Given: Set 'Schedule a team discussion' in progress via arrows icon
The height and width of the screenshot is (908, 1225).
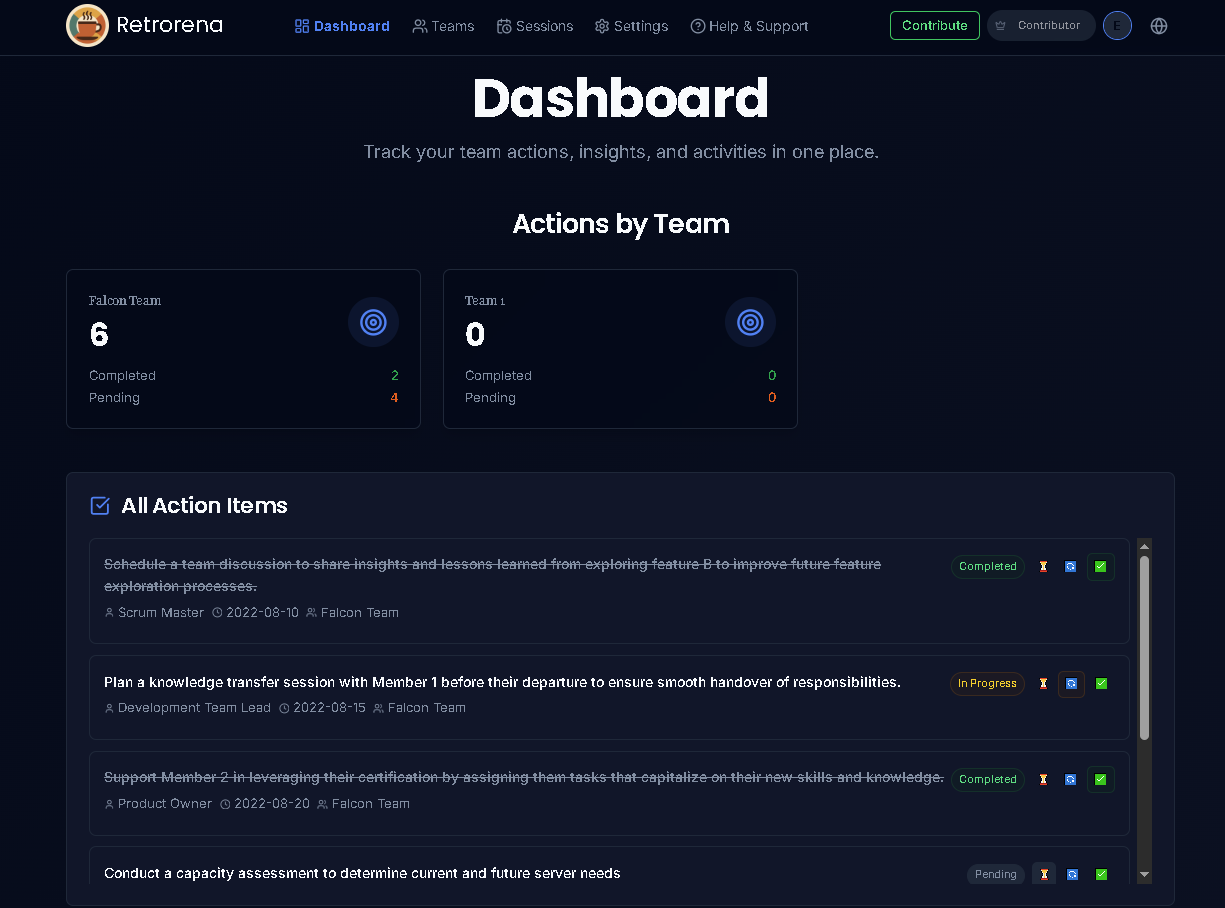Looking at the screenshot, I should [1070, 567].
